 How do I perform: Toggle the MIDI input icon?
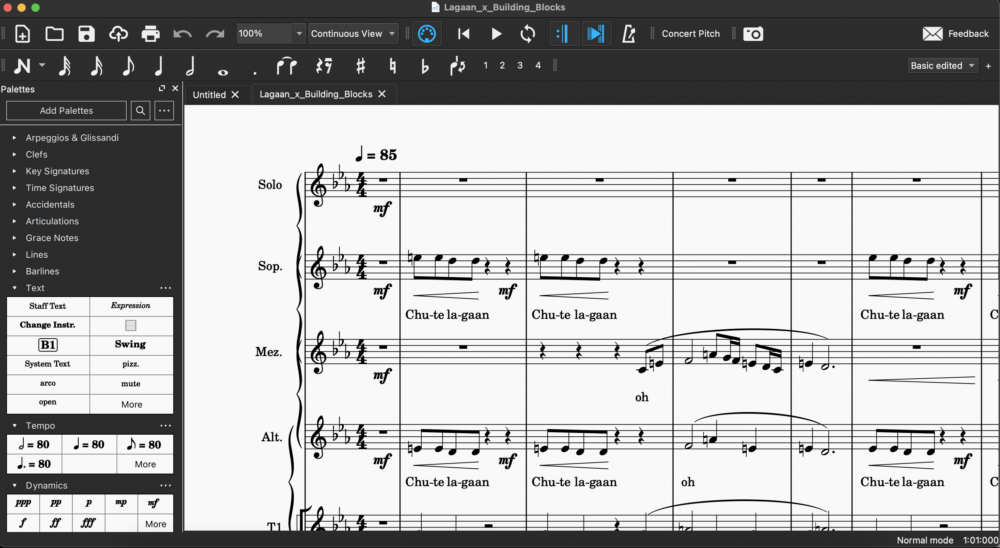(427, 34)
